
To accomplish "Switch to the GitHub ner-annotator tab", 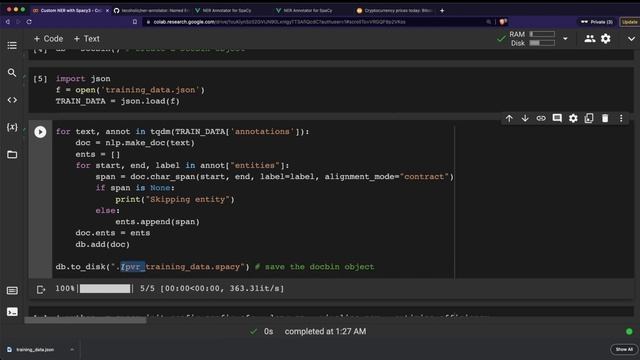I will point(152,10).
